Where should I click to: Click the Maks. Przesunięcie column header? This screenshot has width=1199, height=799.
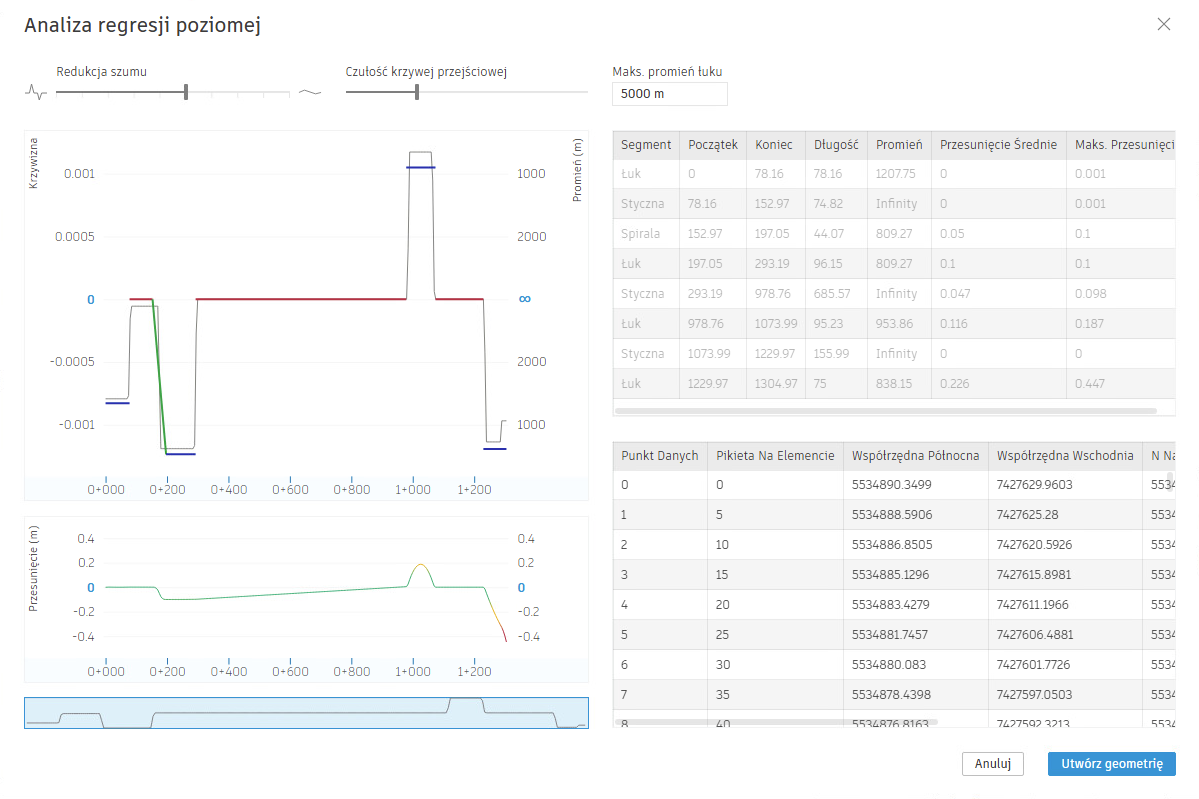(1123, 145)
